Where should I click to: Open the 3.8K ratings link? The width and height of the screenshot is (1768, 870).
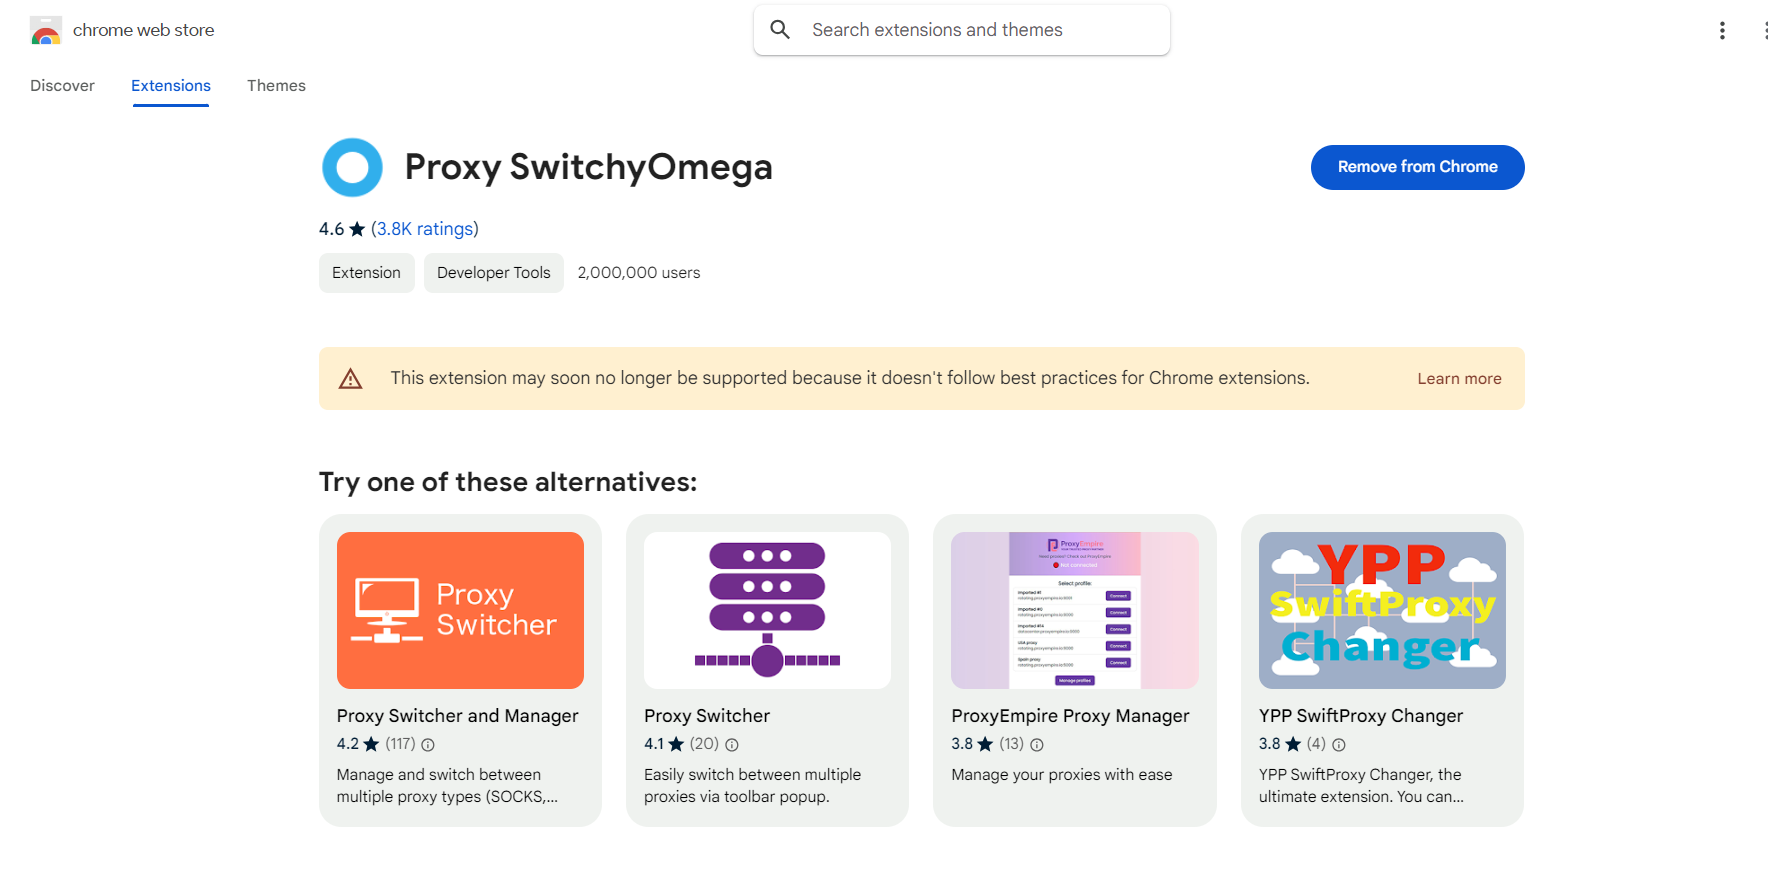pyautogui.click(x=424, y=228)
